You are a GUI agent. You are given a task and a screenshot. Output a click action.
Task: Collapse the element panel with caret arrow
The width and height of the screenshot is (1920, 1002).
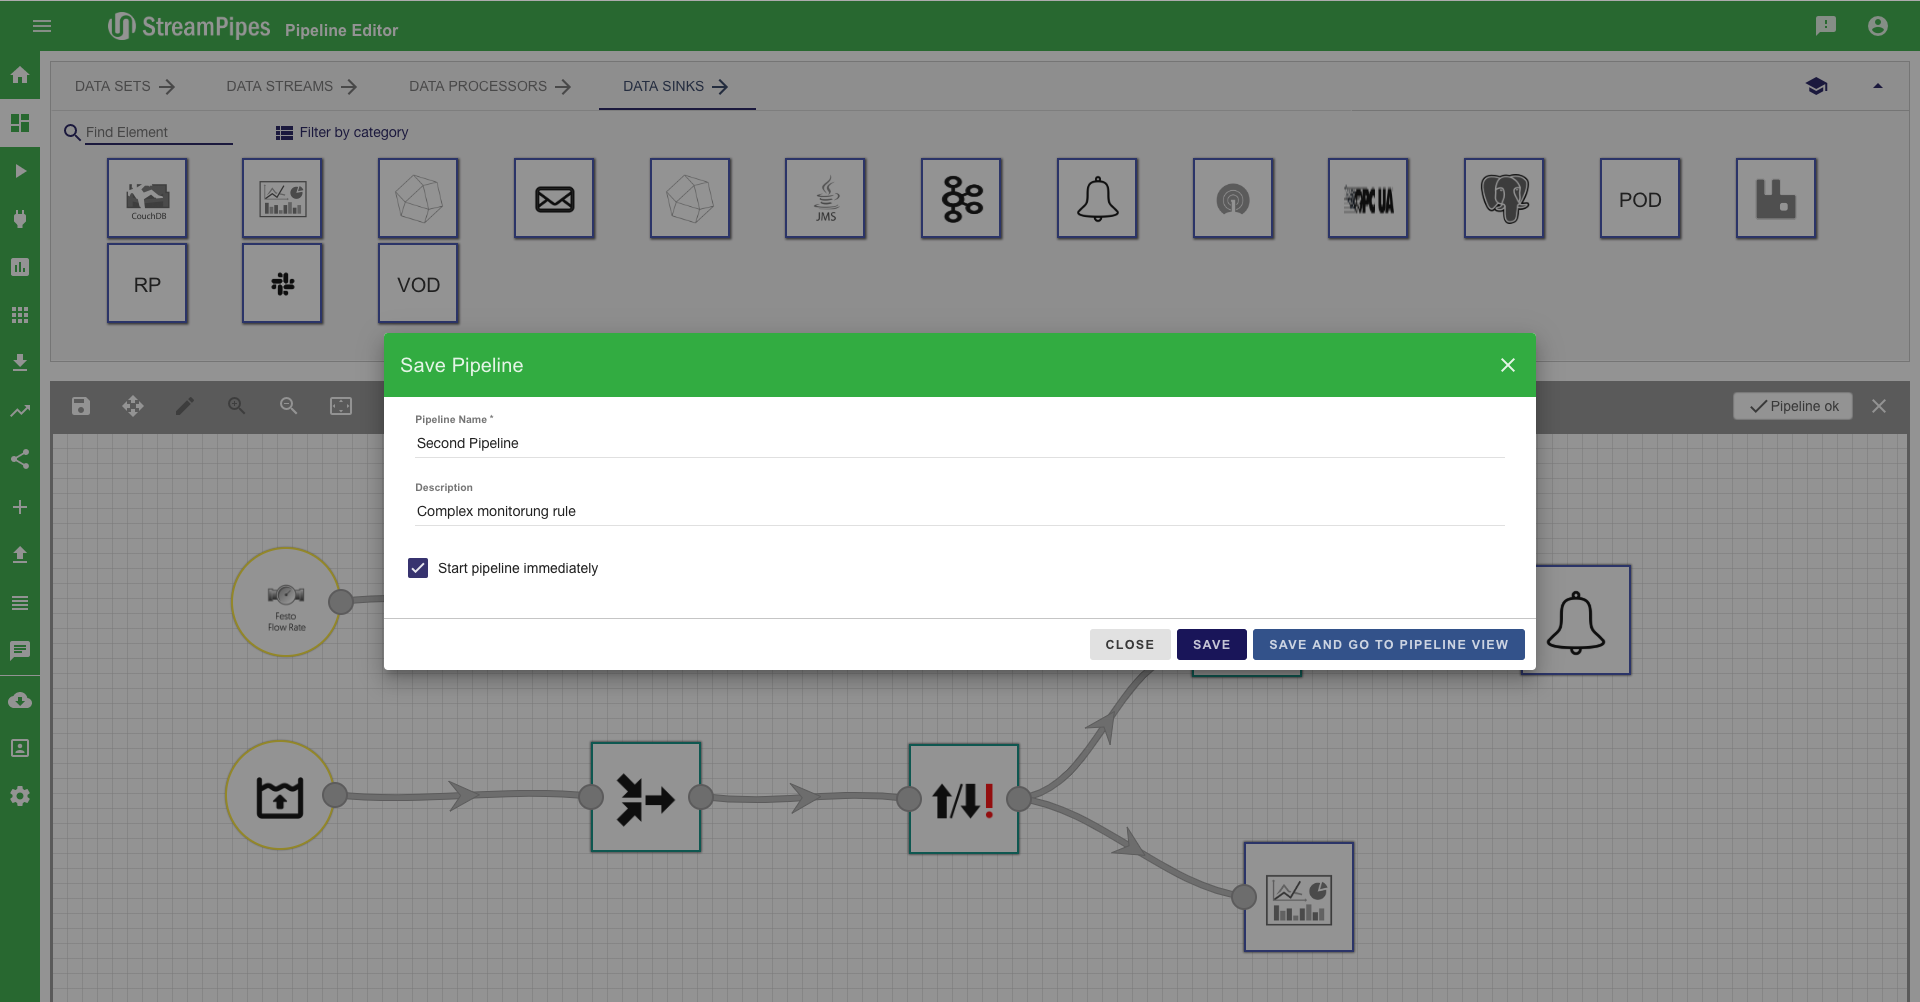tap(1877, 86)
